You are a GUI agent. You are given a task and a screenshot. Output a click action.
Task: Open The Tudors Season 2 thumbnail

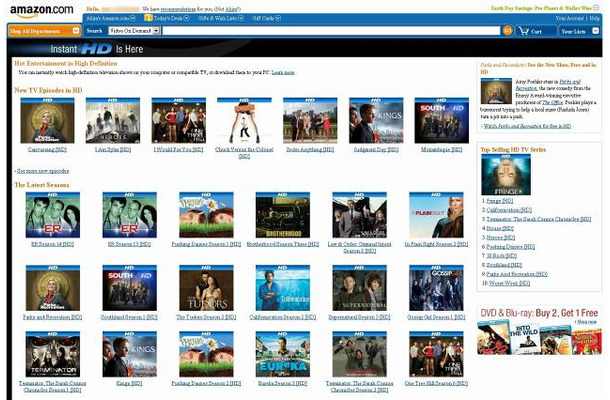(x=206, y=288)
